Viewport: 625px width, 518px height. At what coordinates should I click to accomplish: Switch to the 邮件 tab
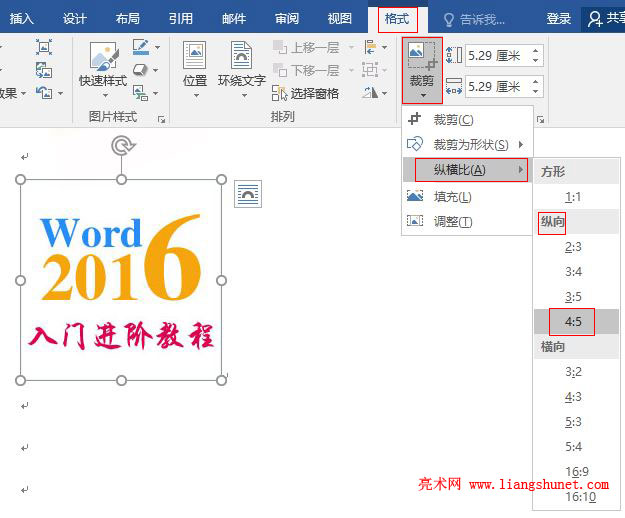(234, 18)
